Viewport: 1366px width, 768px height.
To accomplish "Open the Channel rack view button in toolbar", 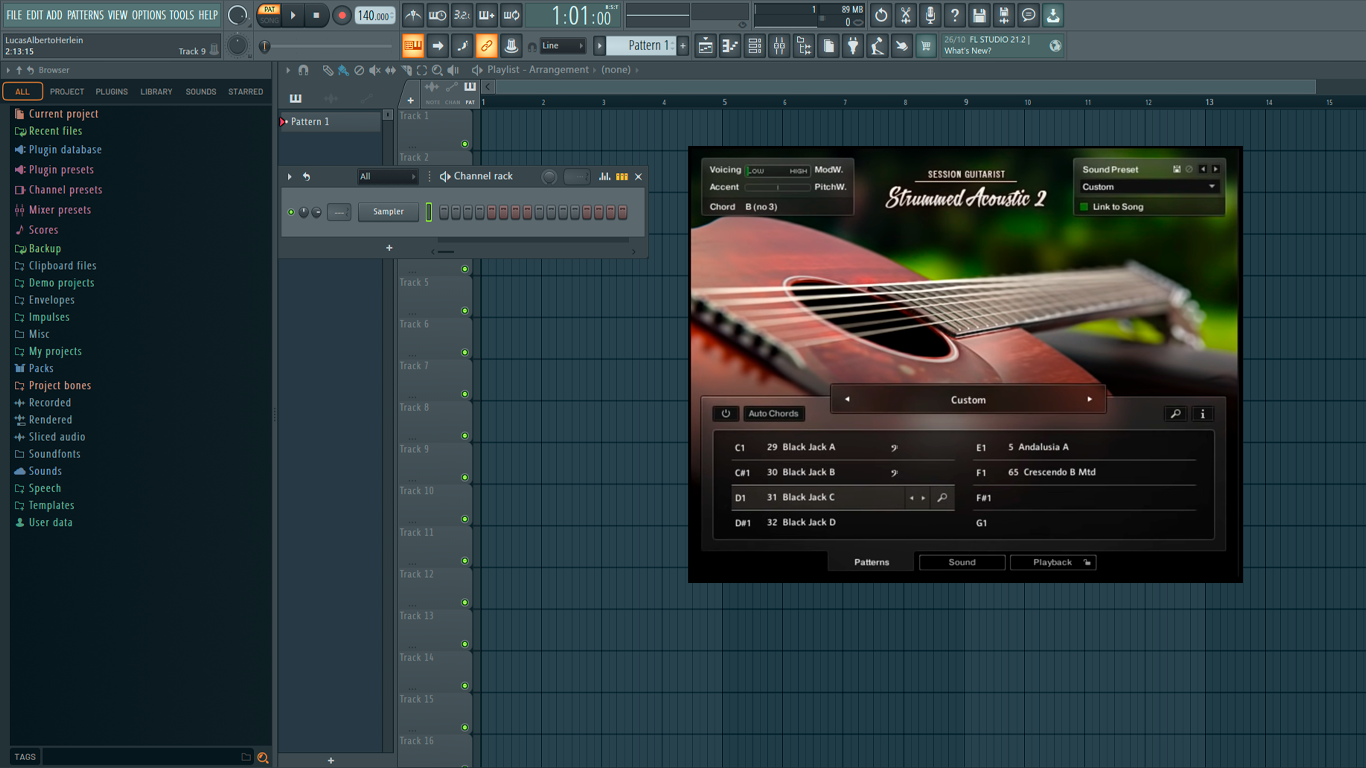I will 755,46.
